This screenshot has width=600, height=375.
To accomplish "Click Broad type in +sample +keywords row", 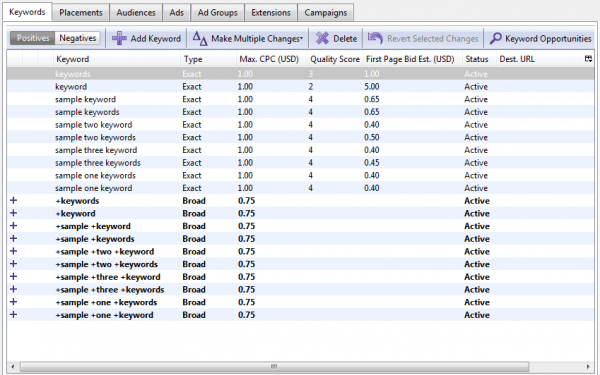I will click(194, 238).
